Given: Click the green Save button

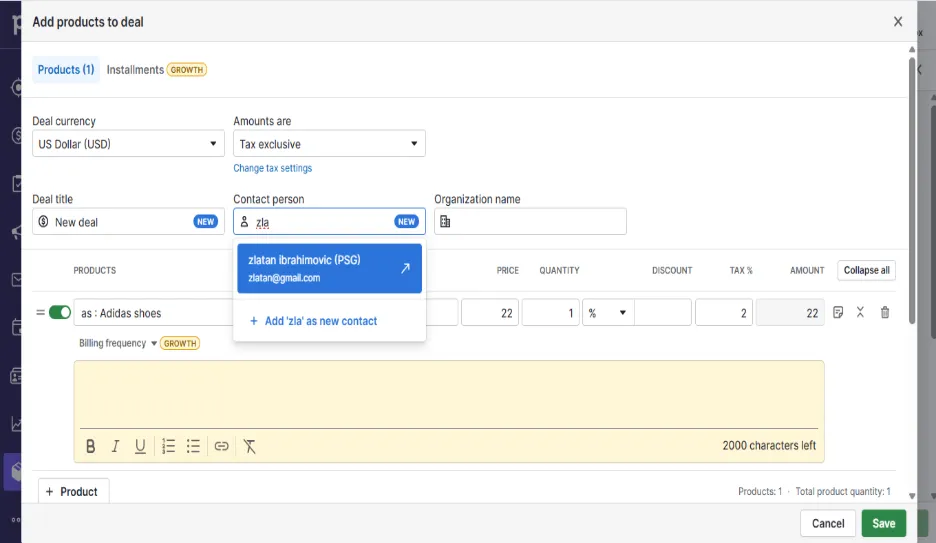Looking at the screenshot, I should [883, 523].
